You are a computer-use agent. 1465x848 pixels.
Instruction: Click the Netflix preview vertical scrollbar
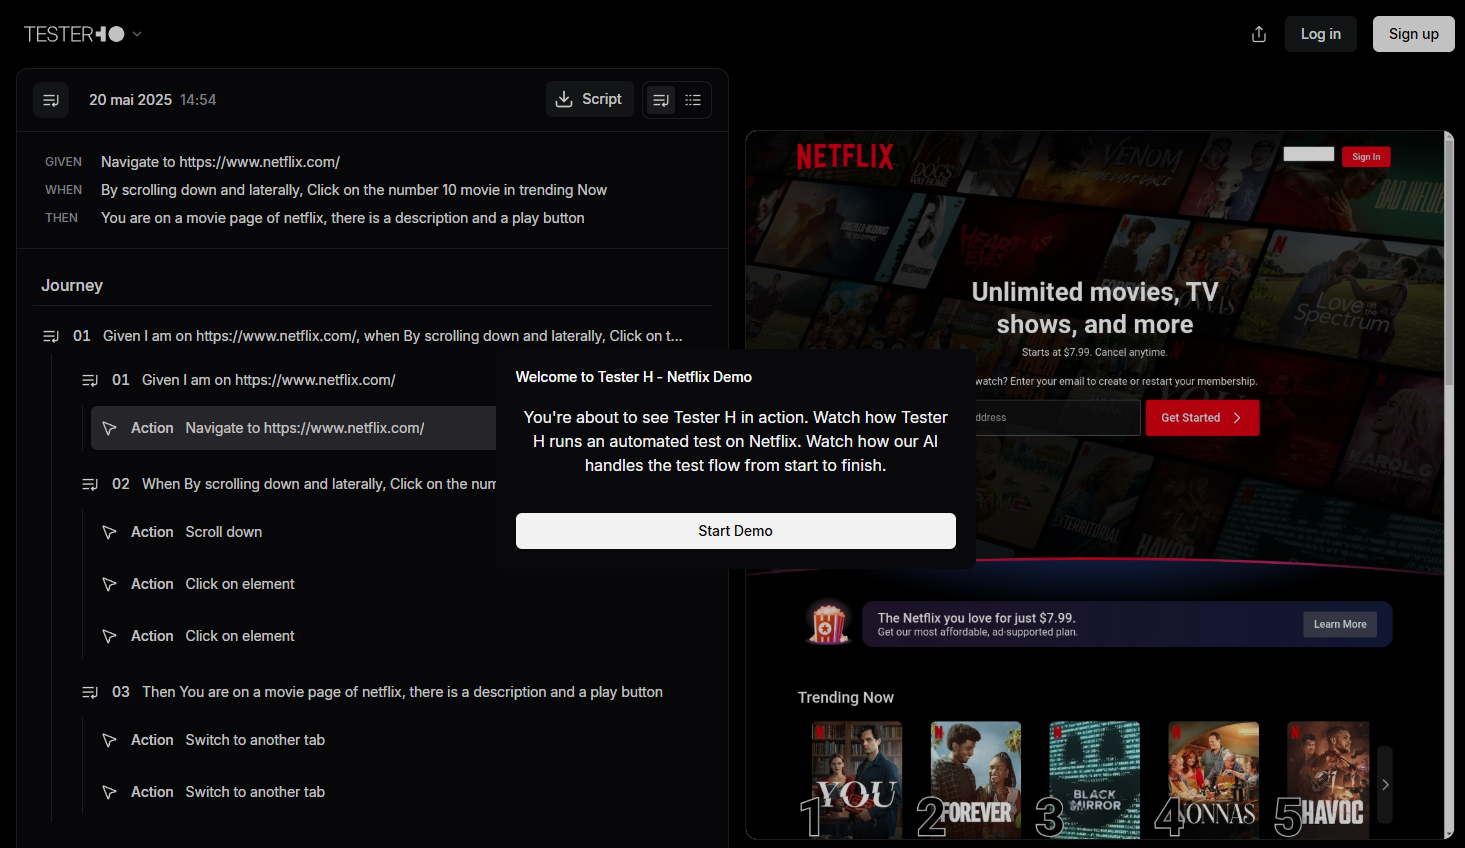click(x=1449, y=260)
